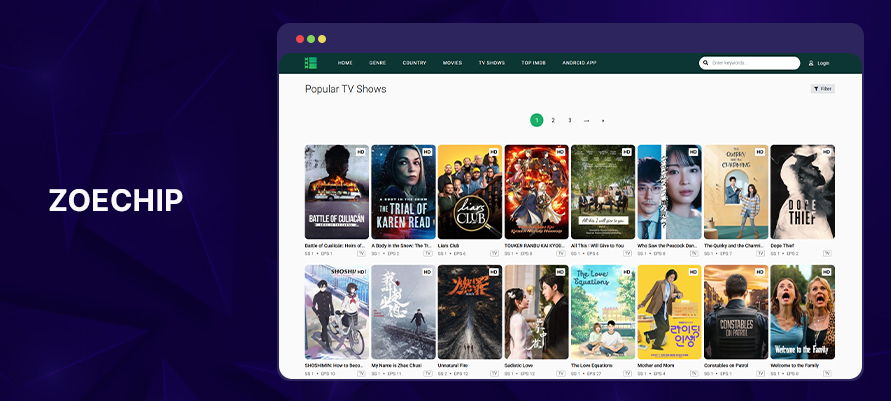This screenshot has height=401, width=891.
Task: Click the TV tag under Dope Thief
Action: pos(827,253)
